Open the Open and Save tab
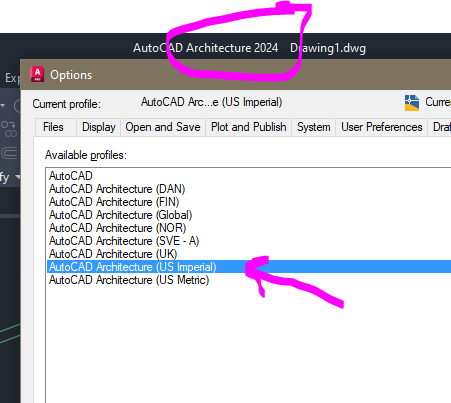451x403 pixels. [163, 127]
